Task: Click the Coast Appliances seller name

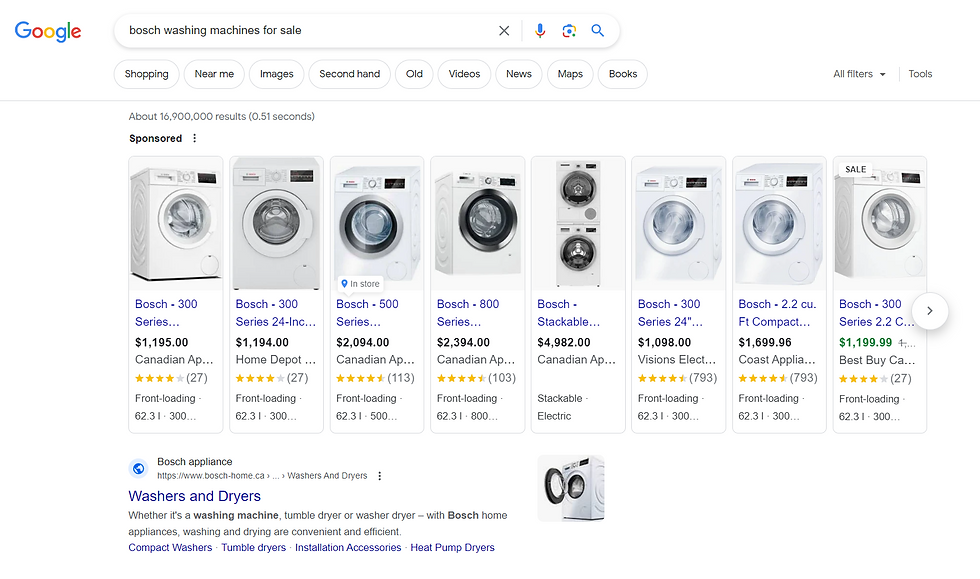Action: (x=777, y=360)
